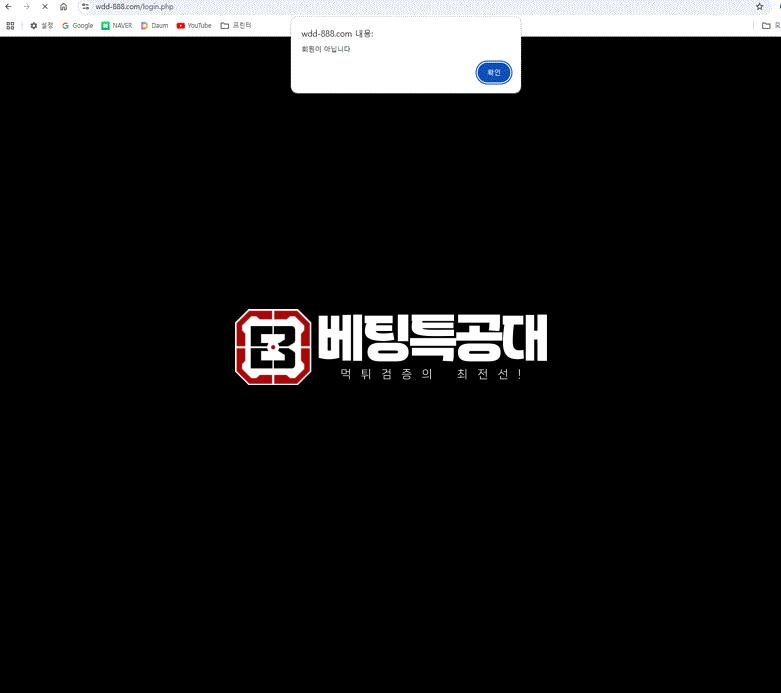The height and width of the screenshot is (693, 781).
Task: Open the 설정 settings bookmark
Action: (42, 25)
